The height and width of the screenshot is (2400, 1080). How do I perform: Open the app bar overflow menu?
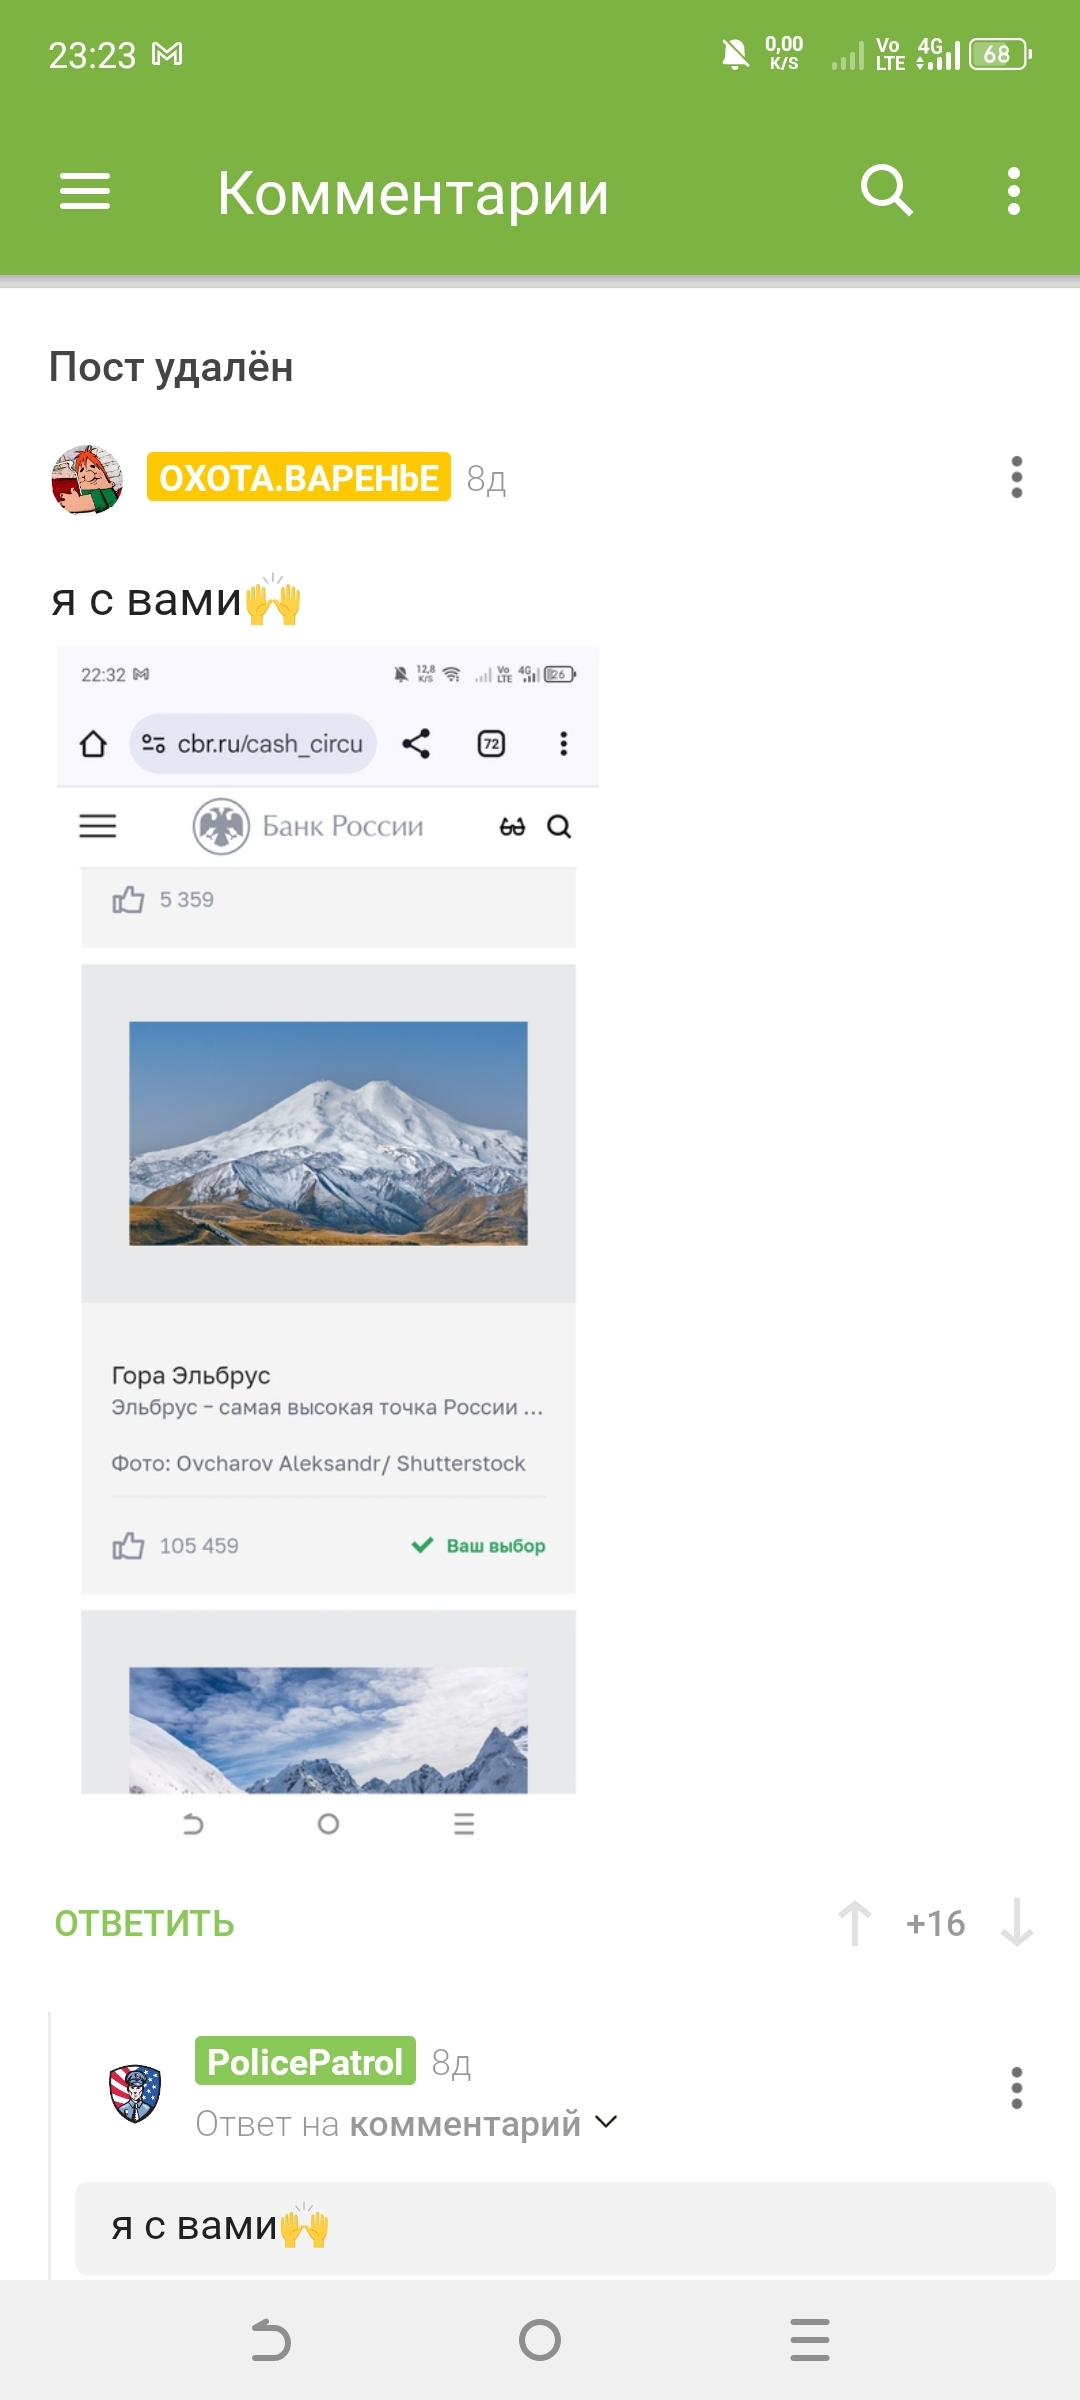coord(1014,191)
